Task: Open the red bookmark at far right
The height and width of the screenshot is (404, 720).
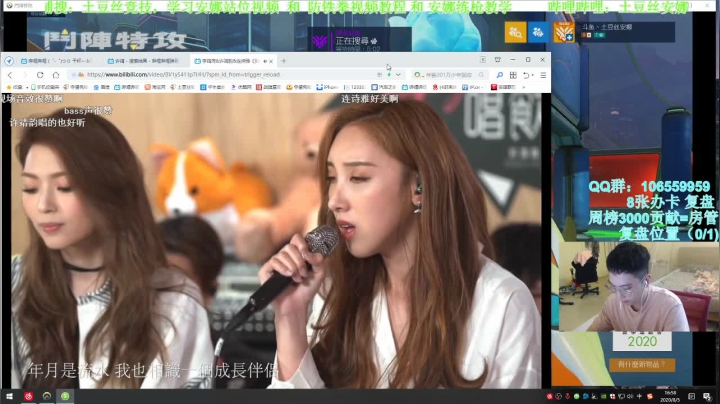Action: coord(503,87)
